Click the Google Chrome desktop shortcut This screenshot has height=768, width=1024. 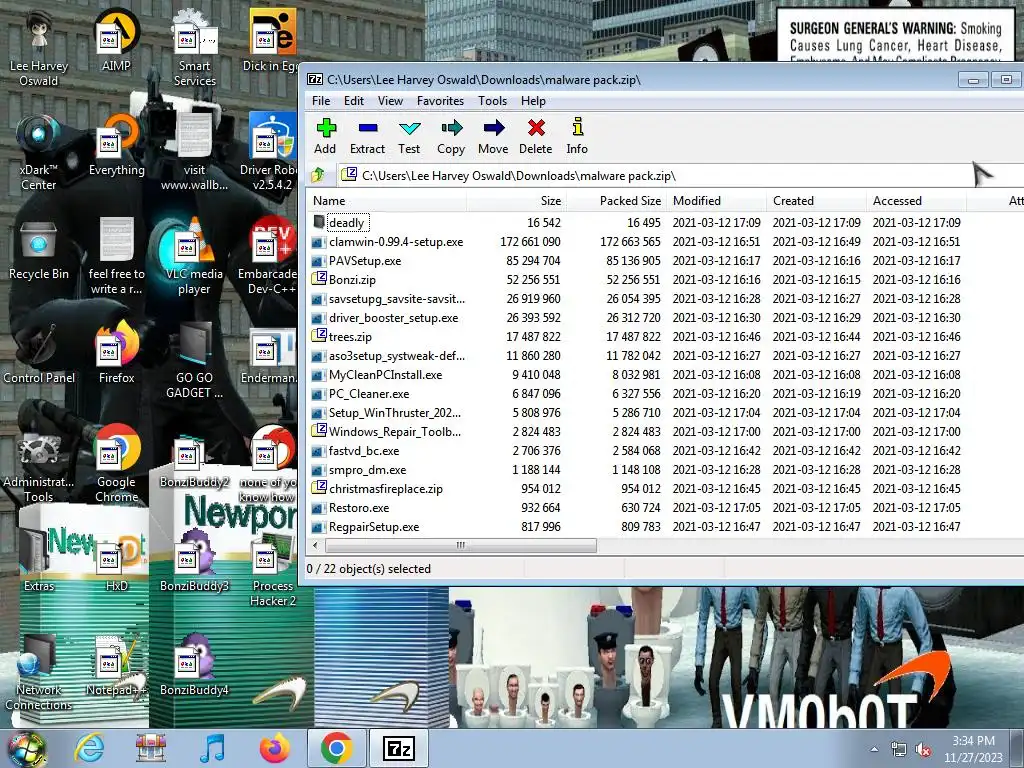pyautogui.click(x=116, y=464)
